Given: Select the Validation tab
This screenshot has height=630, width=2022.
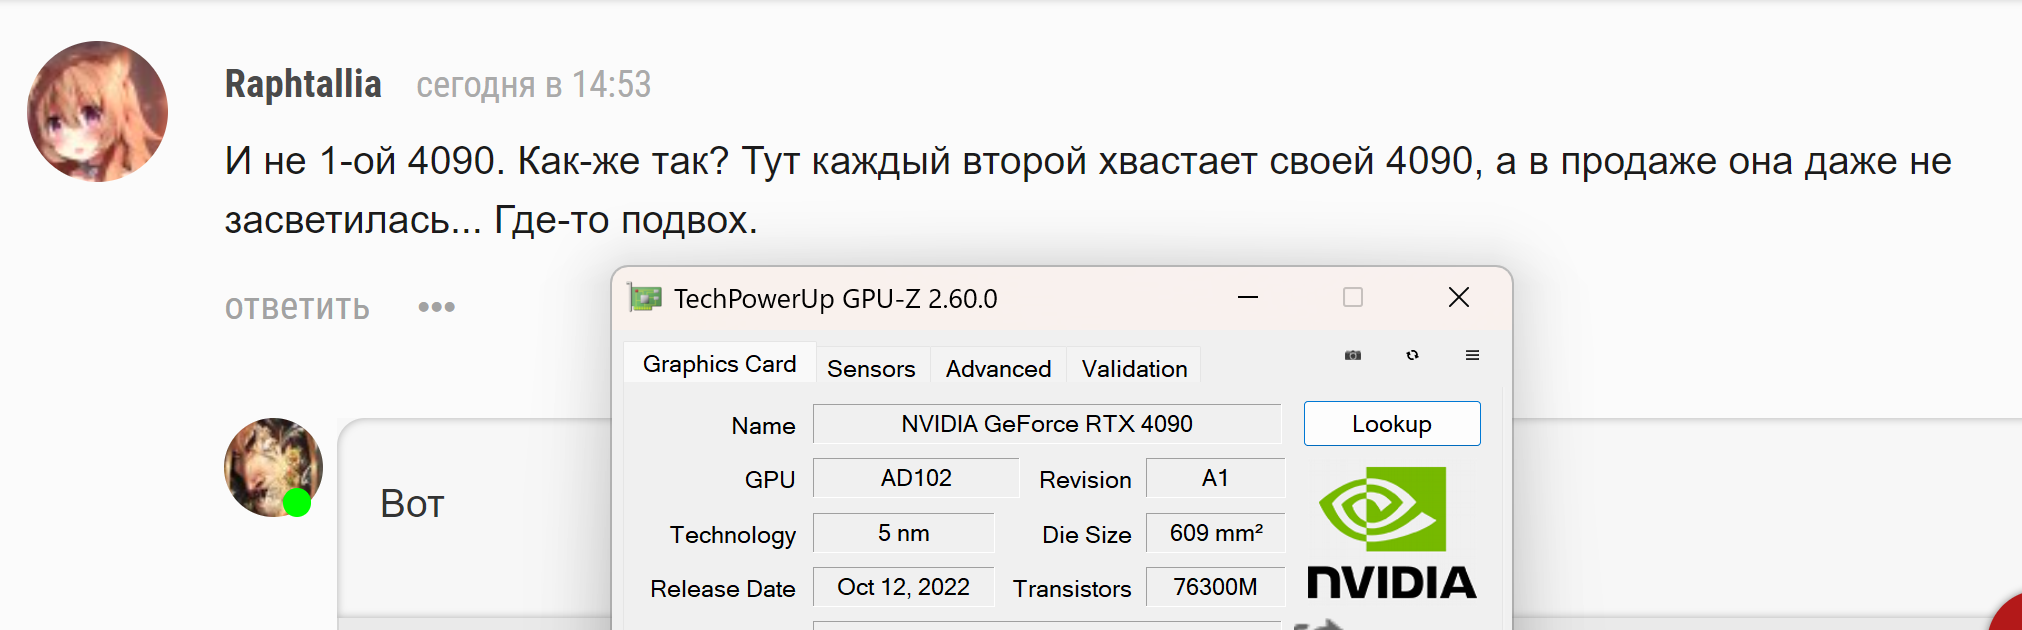Looking at the screenshot, I should coord(1134,369).
